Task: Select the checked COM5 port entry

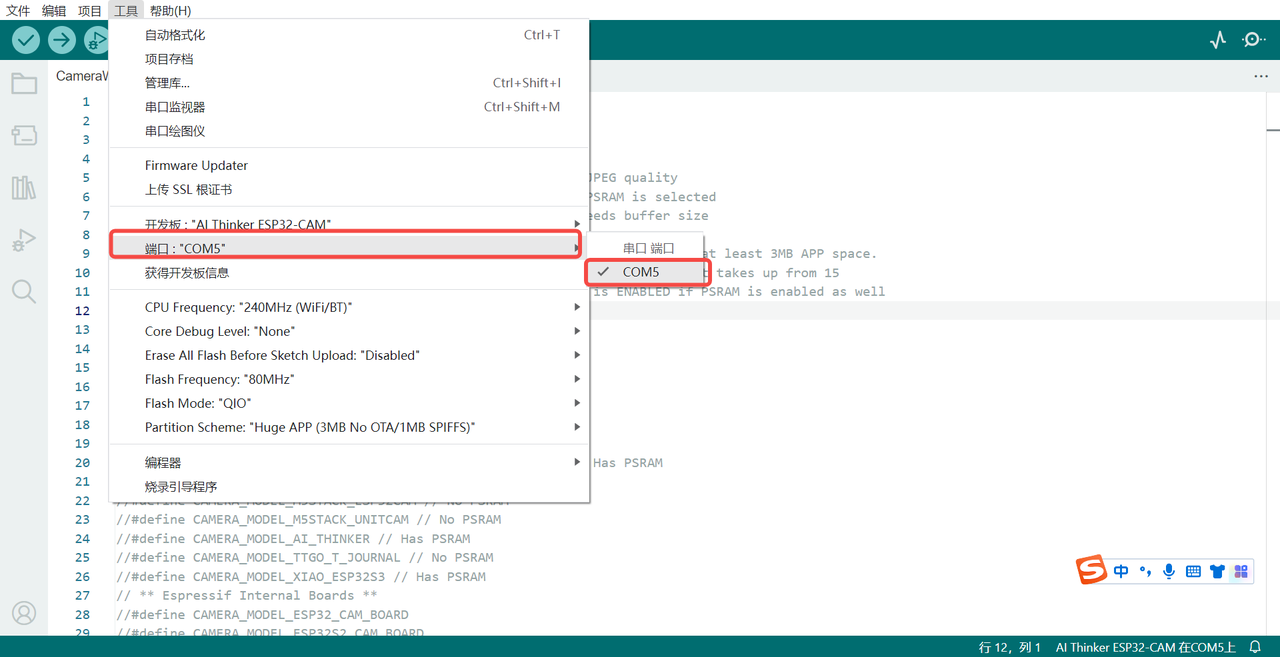Action: [648, 272]
